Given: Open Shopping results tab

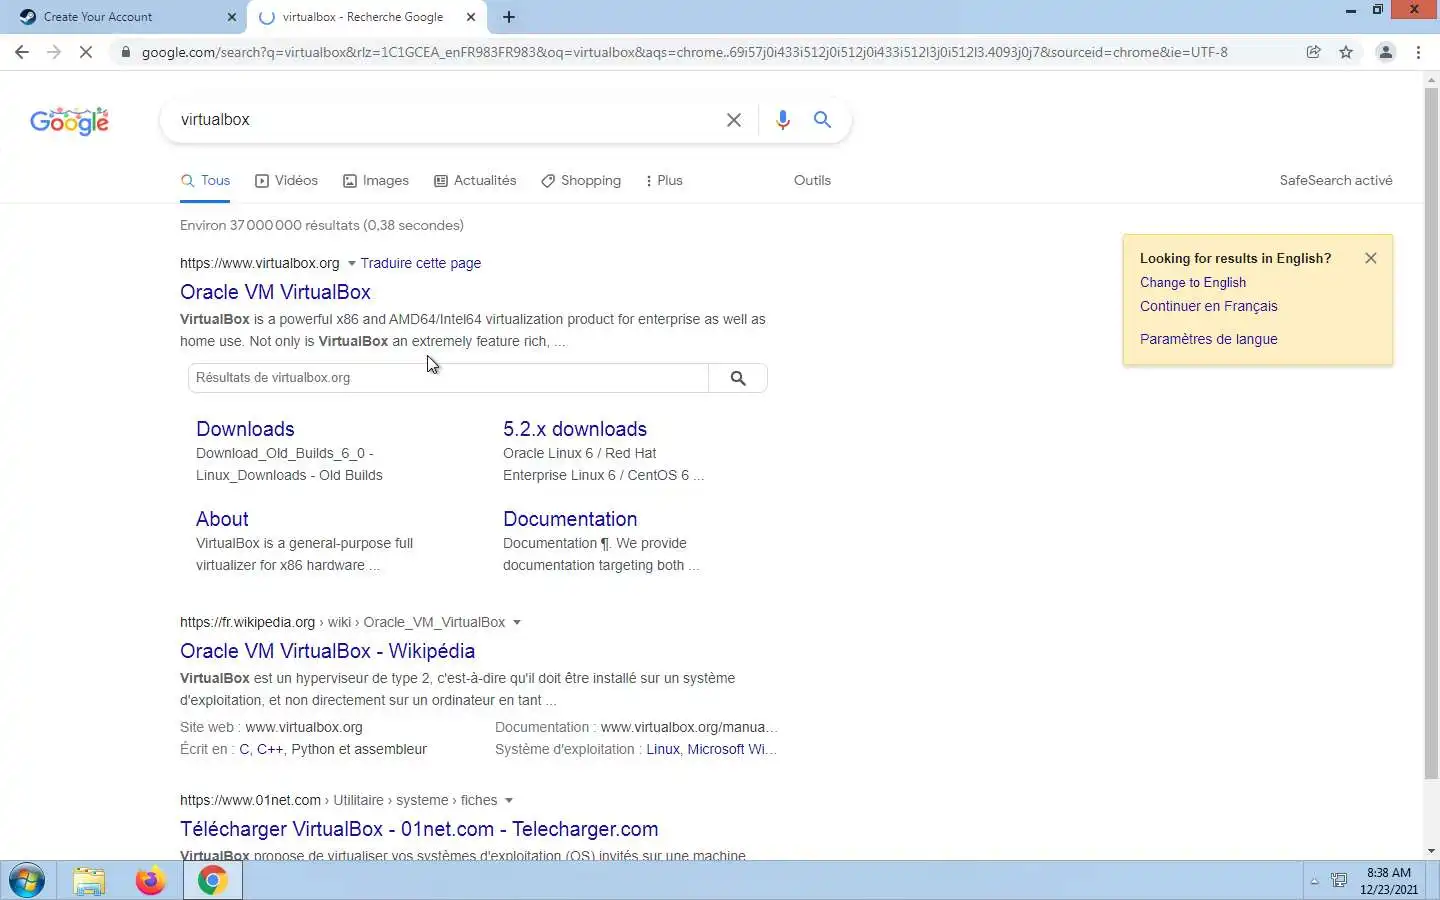Looking at the screenshot, I should (x=581, y=181).
